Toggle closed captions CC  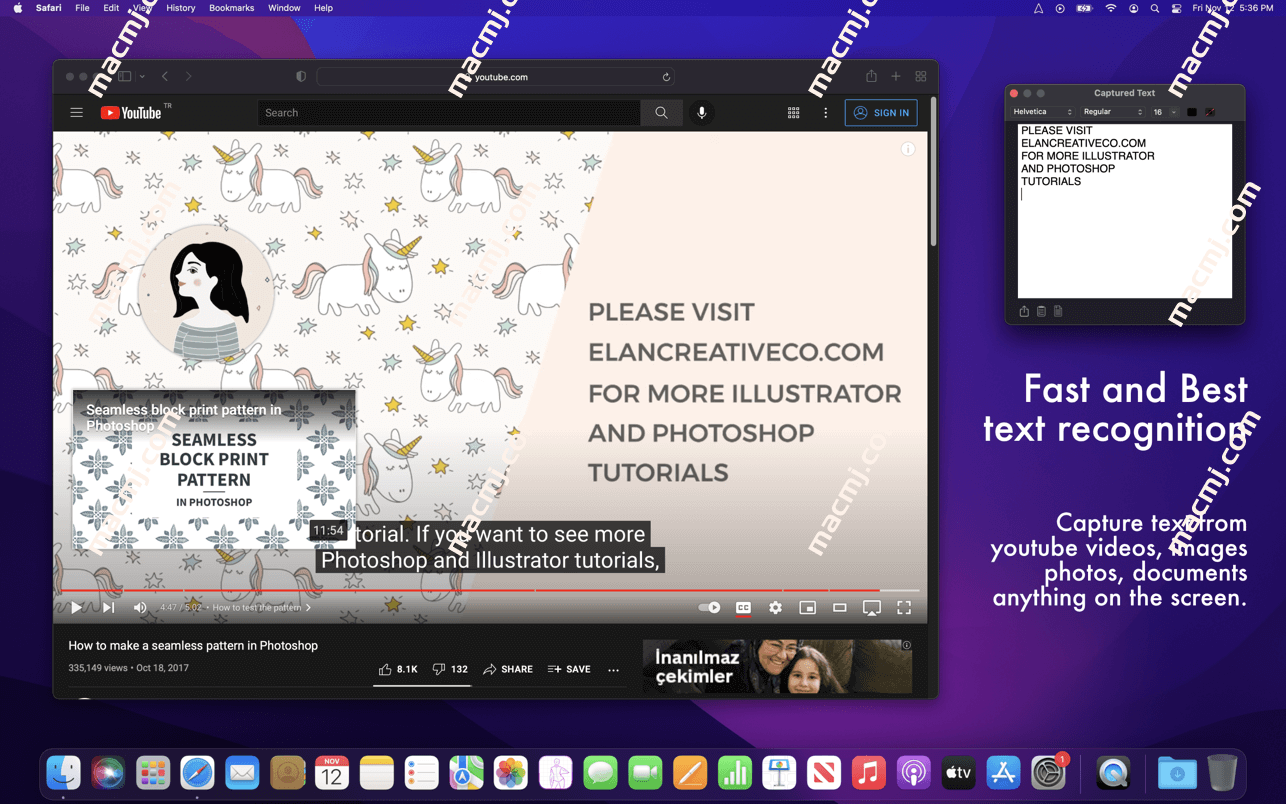tap(743, 607)
